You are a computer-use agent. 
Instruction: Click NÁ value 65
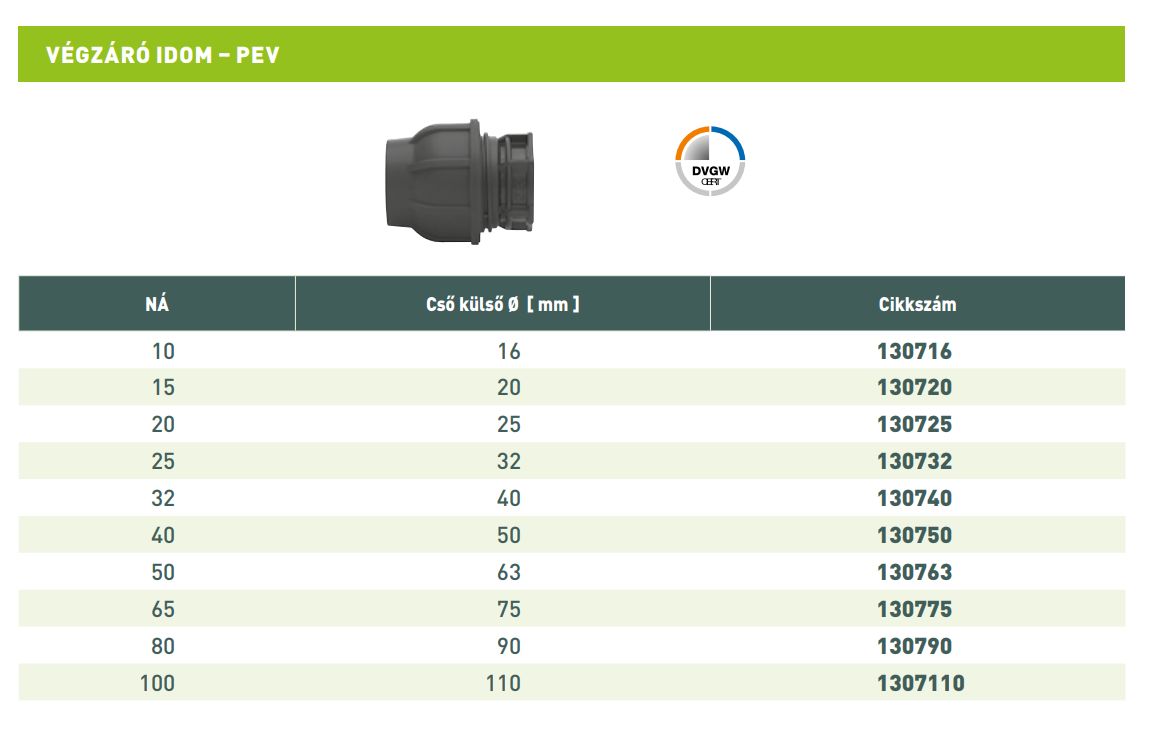[163, 609]
